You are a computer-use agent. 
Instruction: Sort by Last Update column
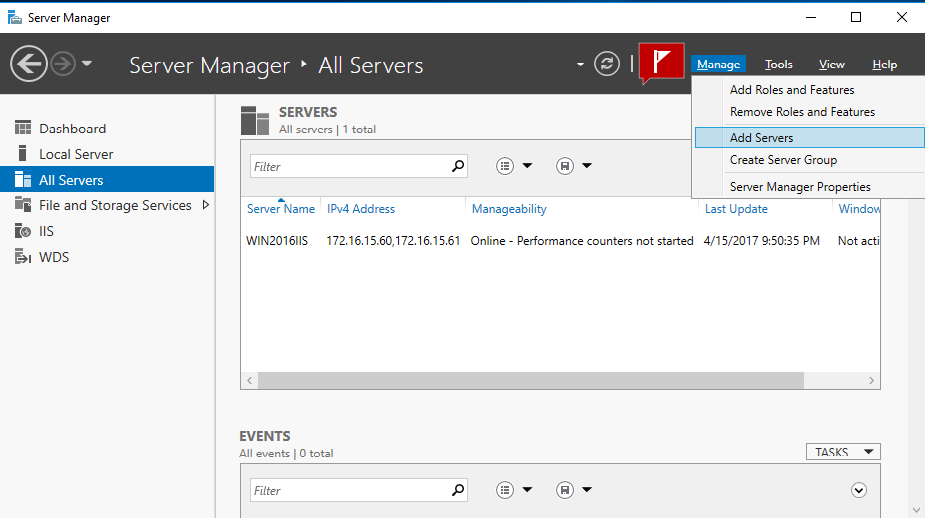(736, 209)
